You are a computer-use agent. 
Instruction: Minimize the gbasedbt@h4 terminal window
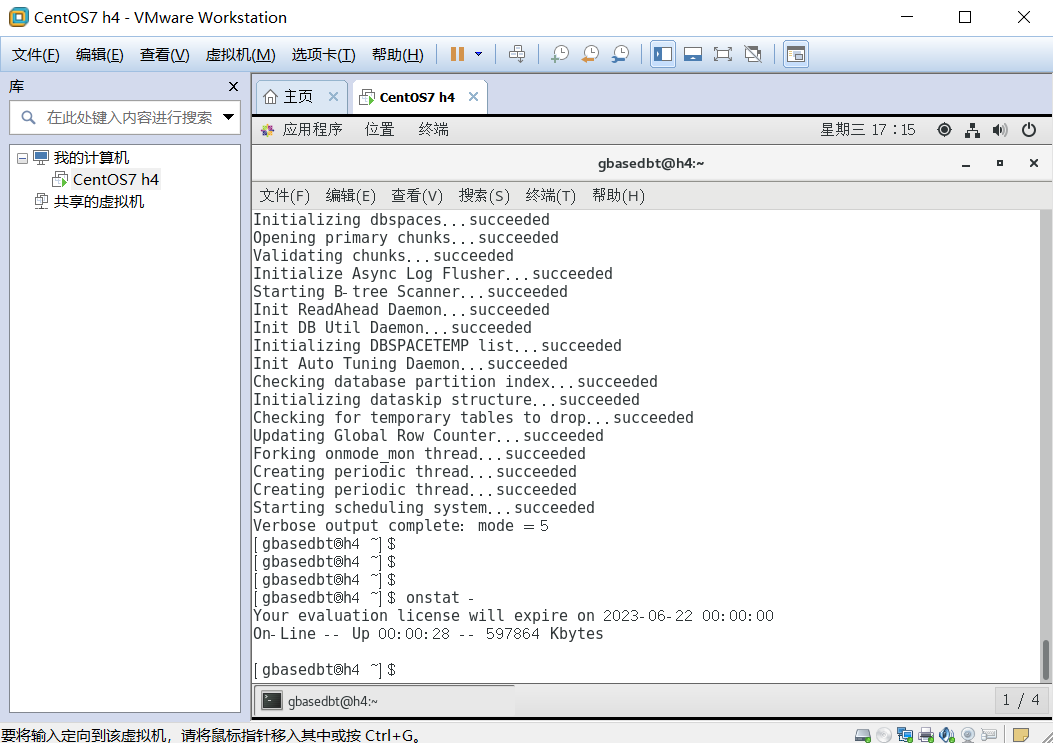(x=966, y=164)
